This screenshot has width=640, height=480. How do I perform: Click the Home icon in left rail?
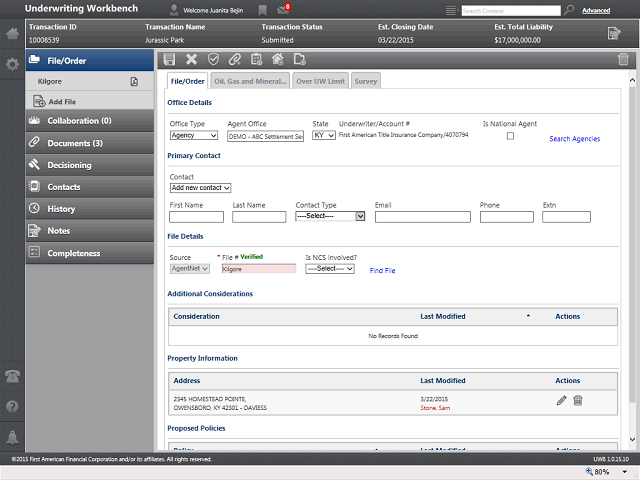point(12,33)
